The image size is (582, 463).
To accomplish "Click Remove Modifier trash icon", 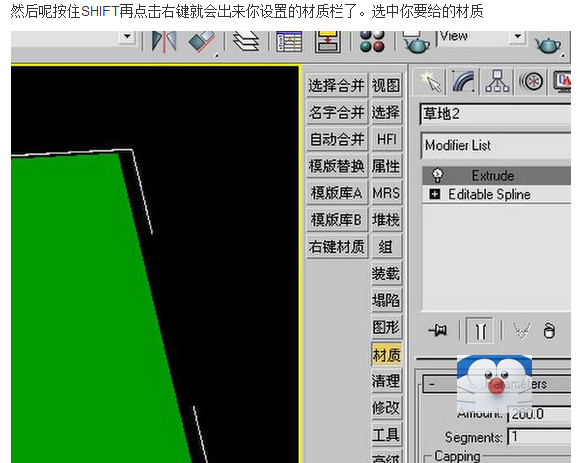I will (549, 330).
